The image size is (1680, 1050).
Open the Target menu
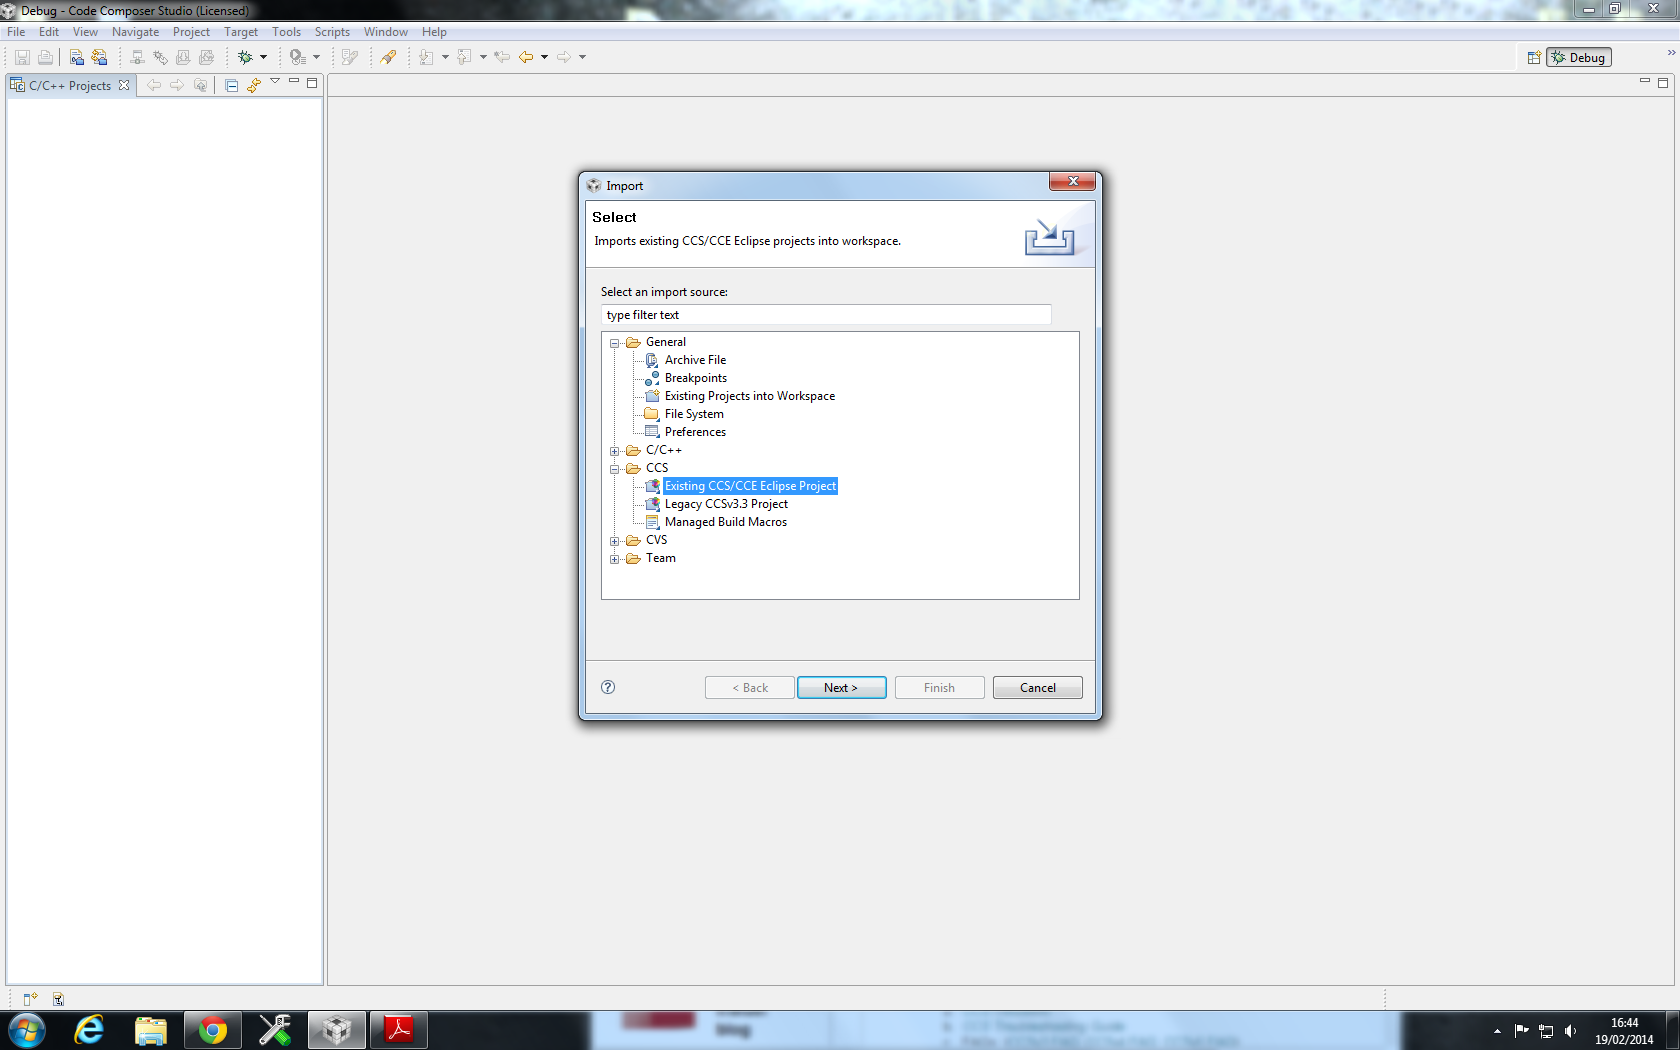(241, 32)
